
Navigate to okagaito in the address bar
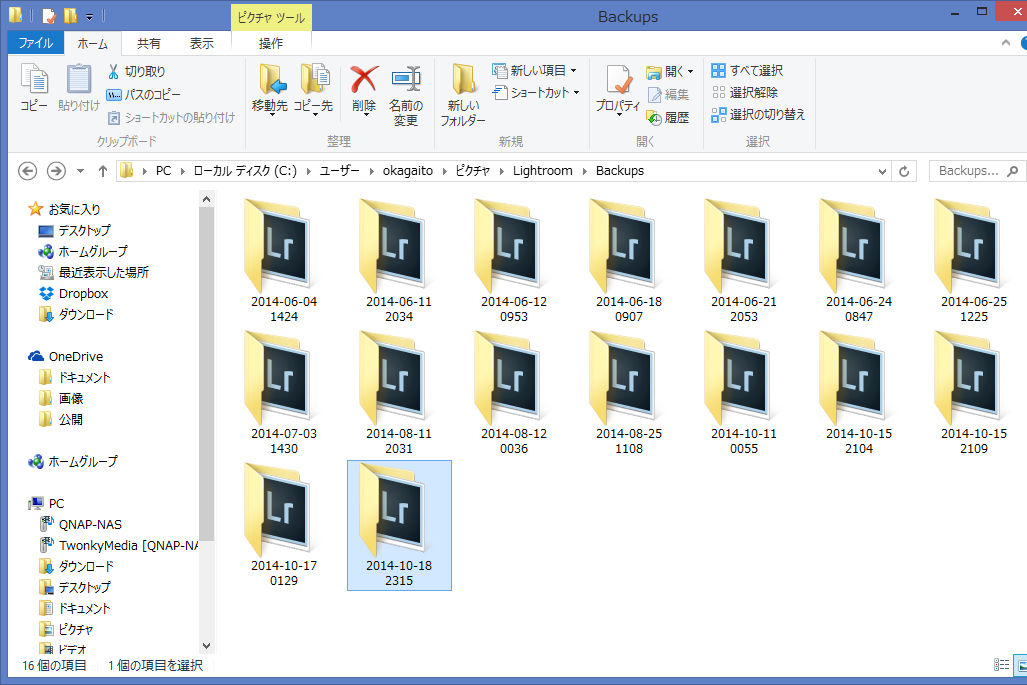(x=407, y=171)
